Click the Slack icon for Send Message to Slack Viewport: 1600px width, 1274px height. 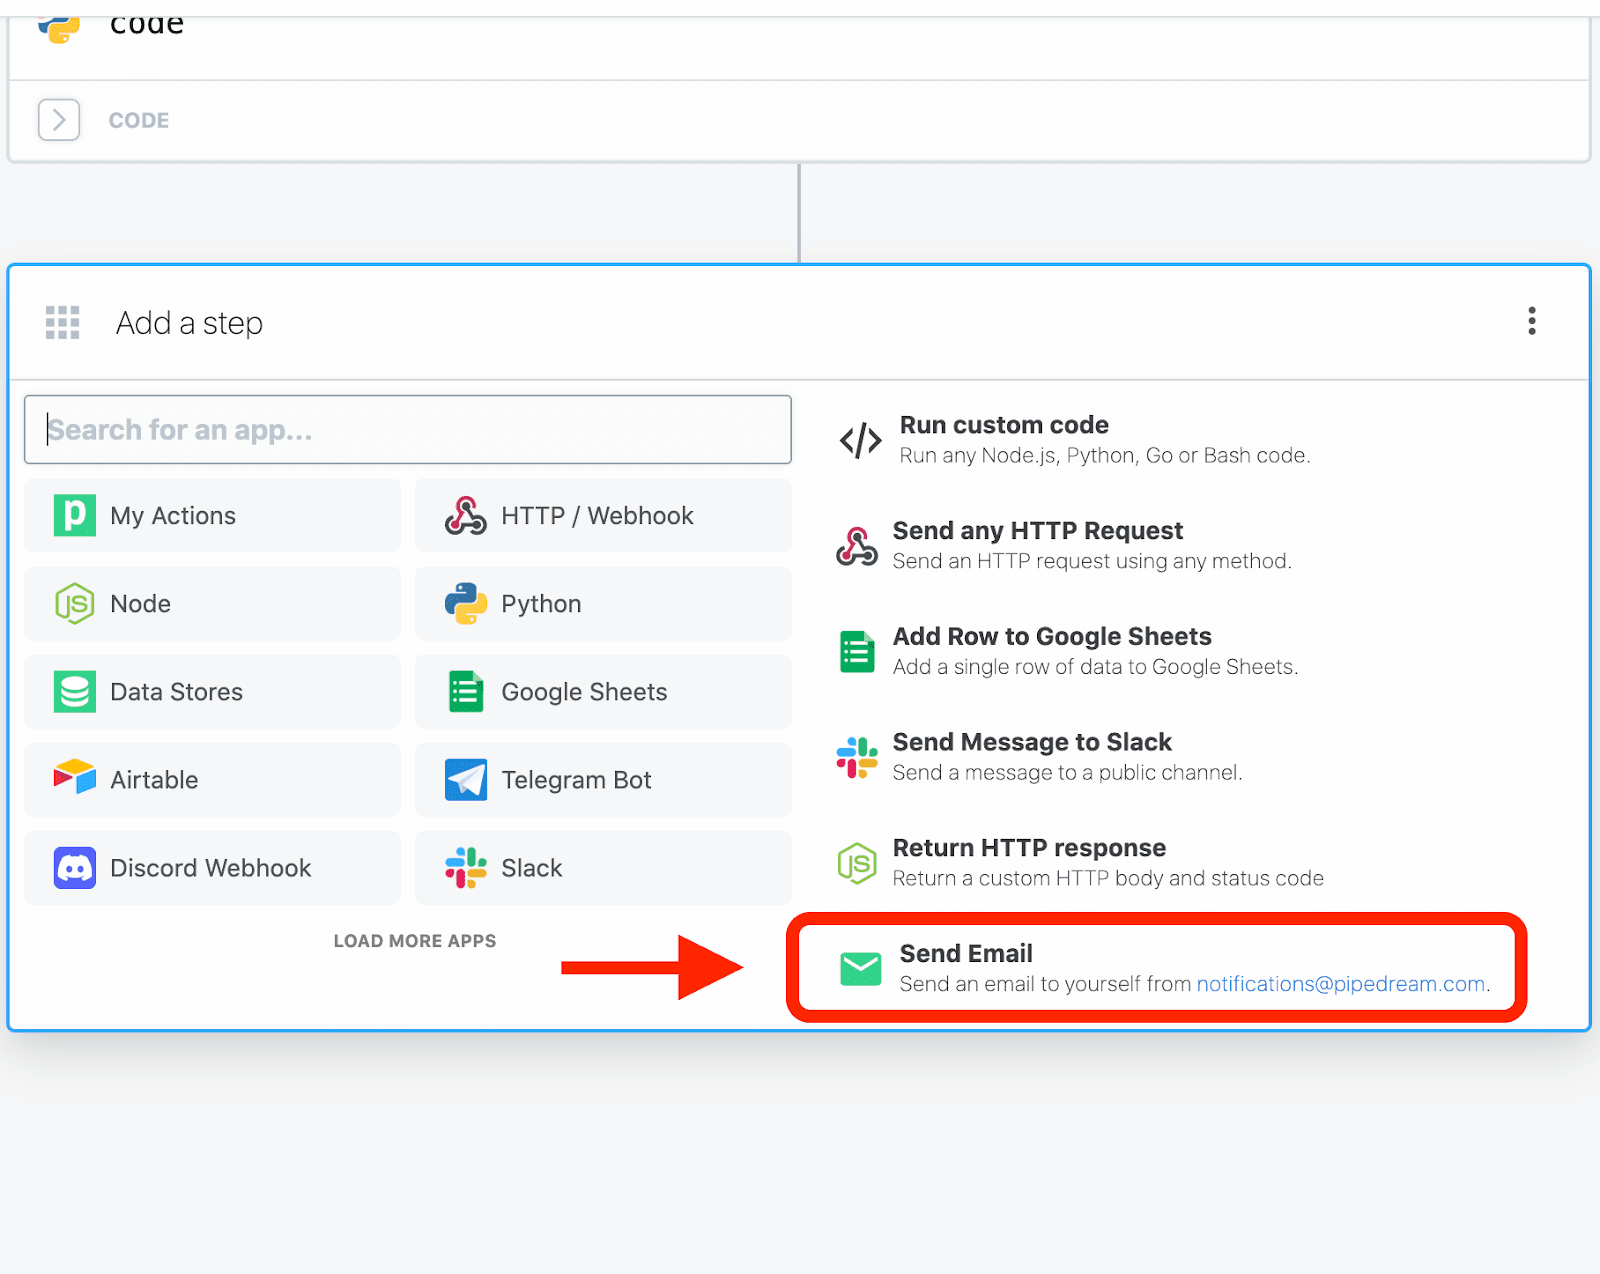click(x=857, y=758)
